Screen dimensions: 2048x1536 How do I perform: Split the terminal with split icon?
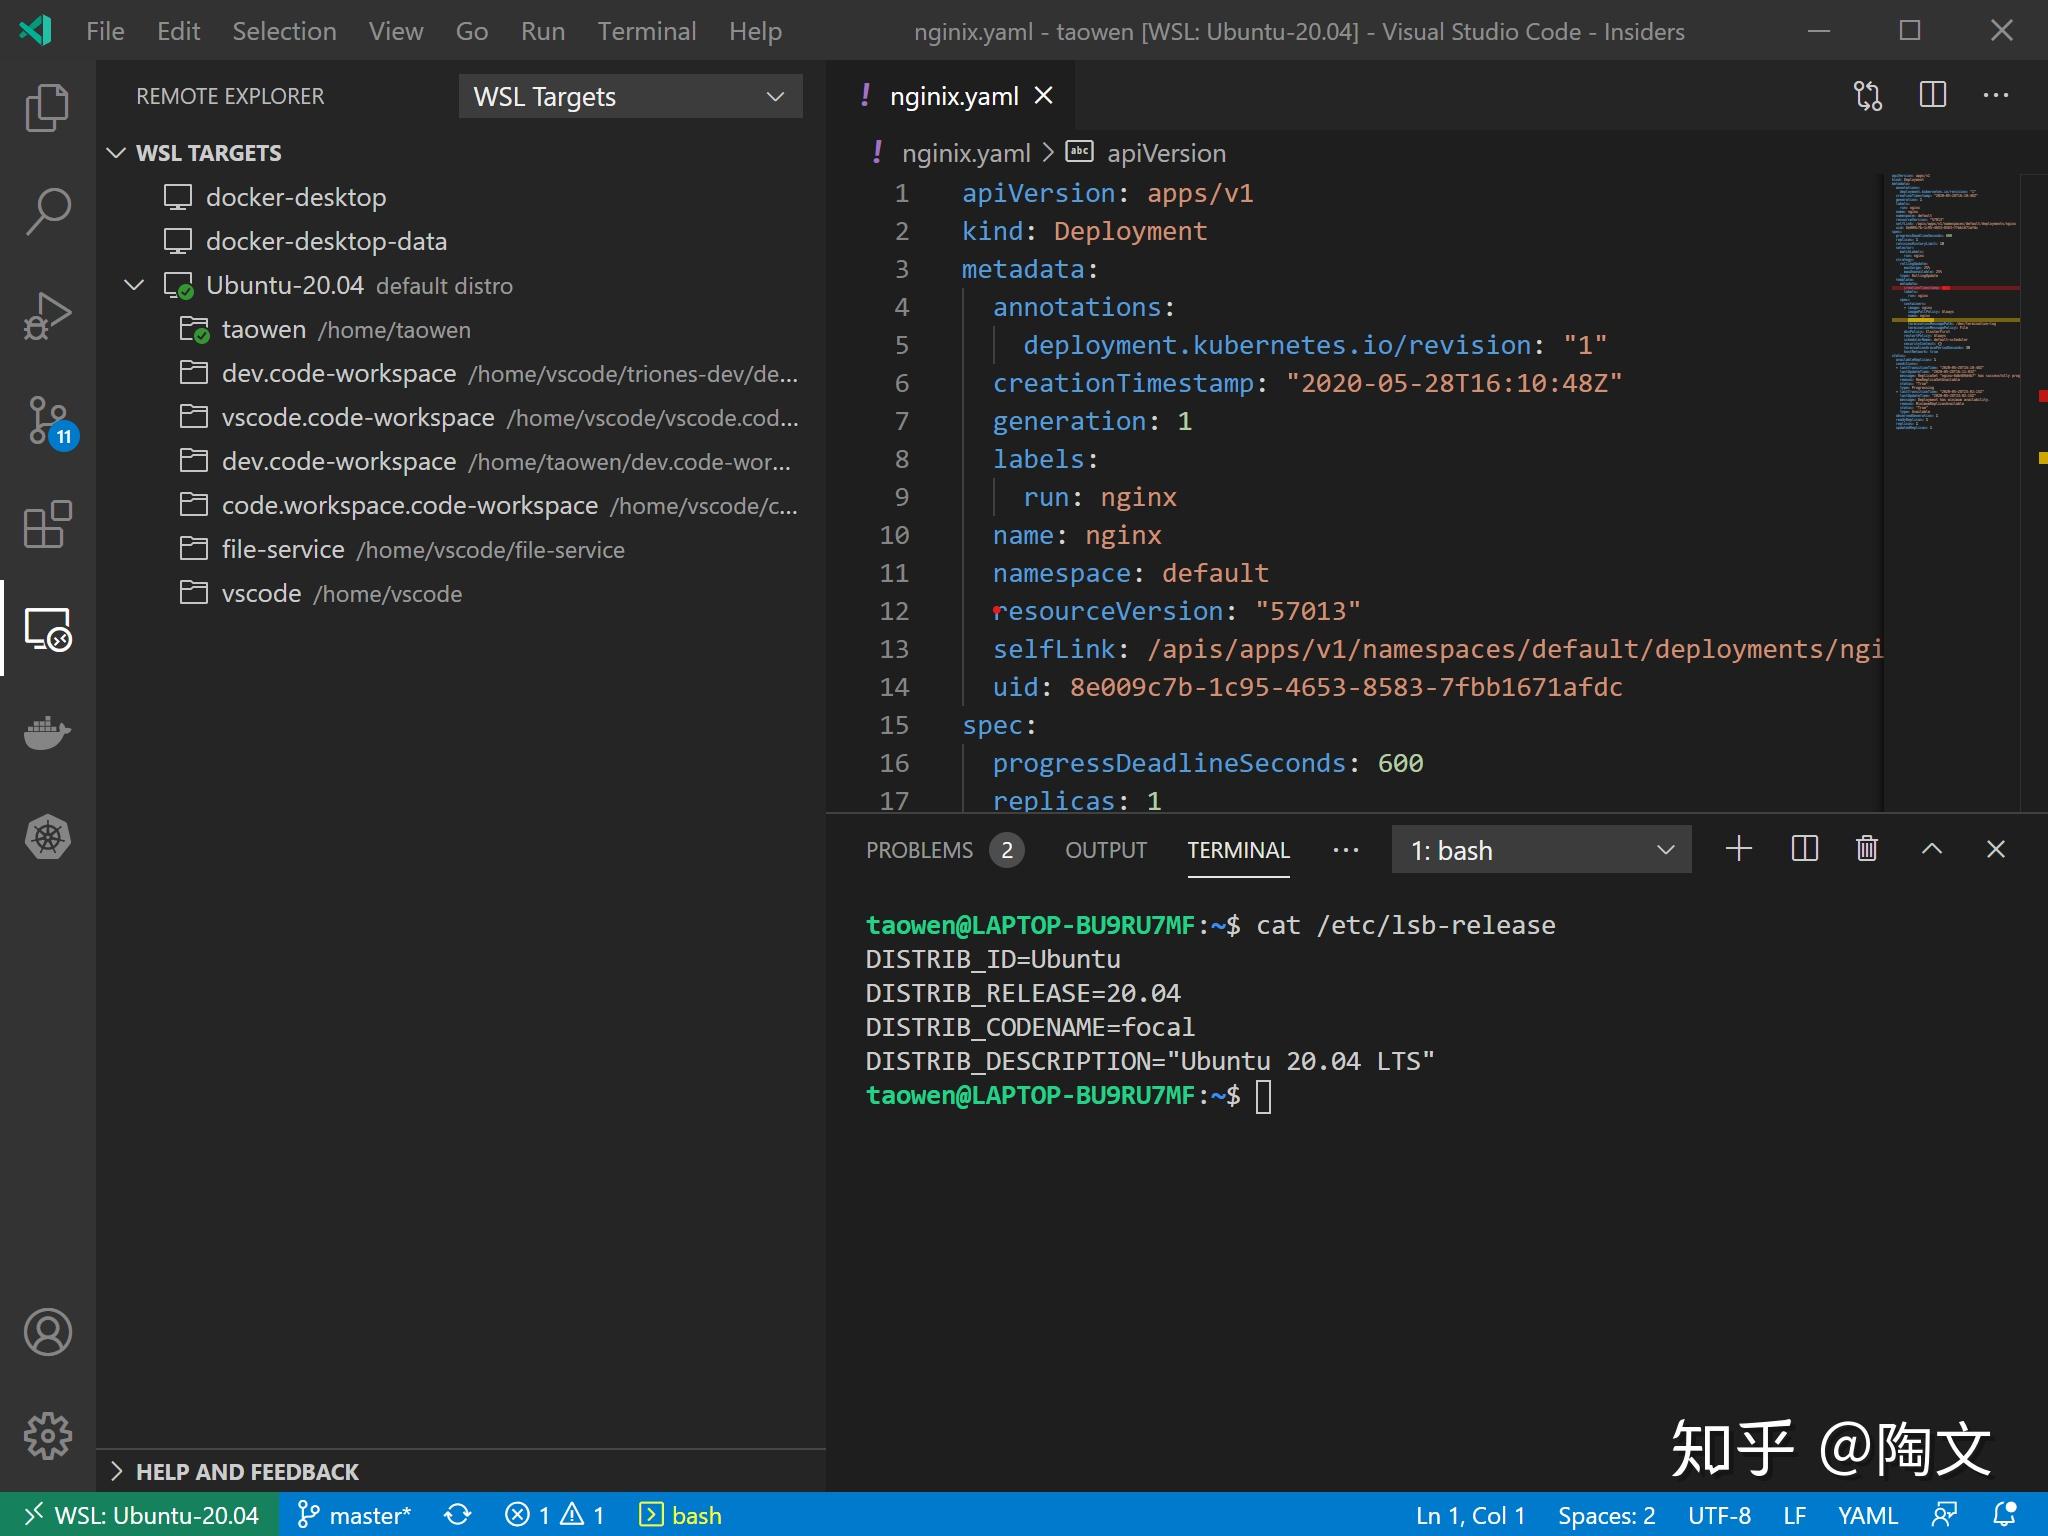[1804, 849]
